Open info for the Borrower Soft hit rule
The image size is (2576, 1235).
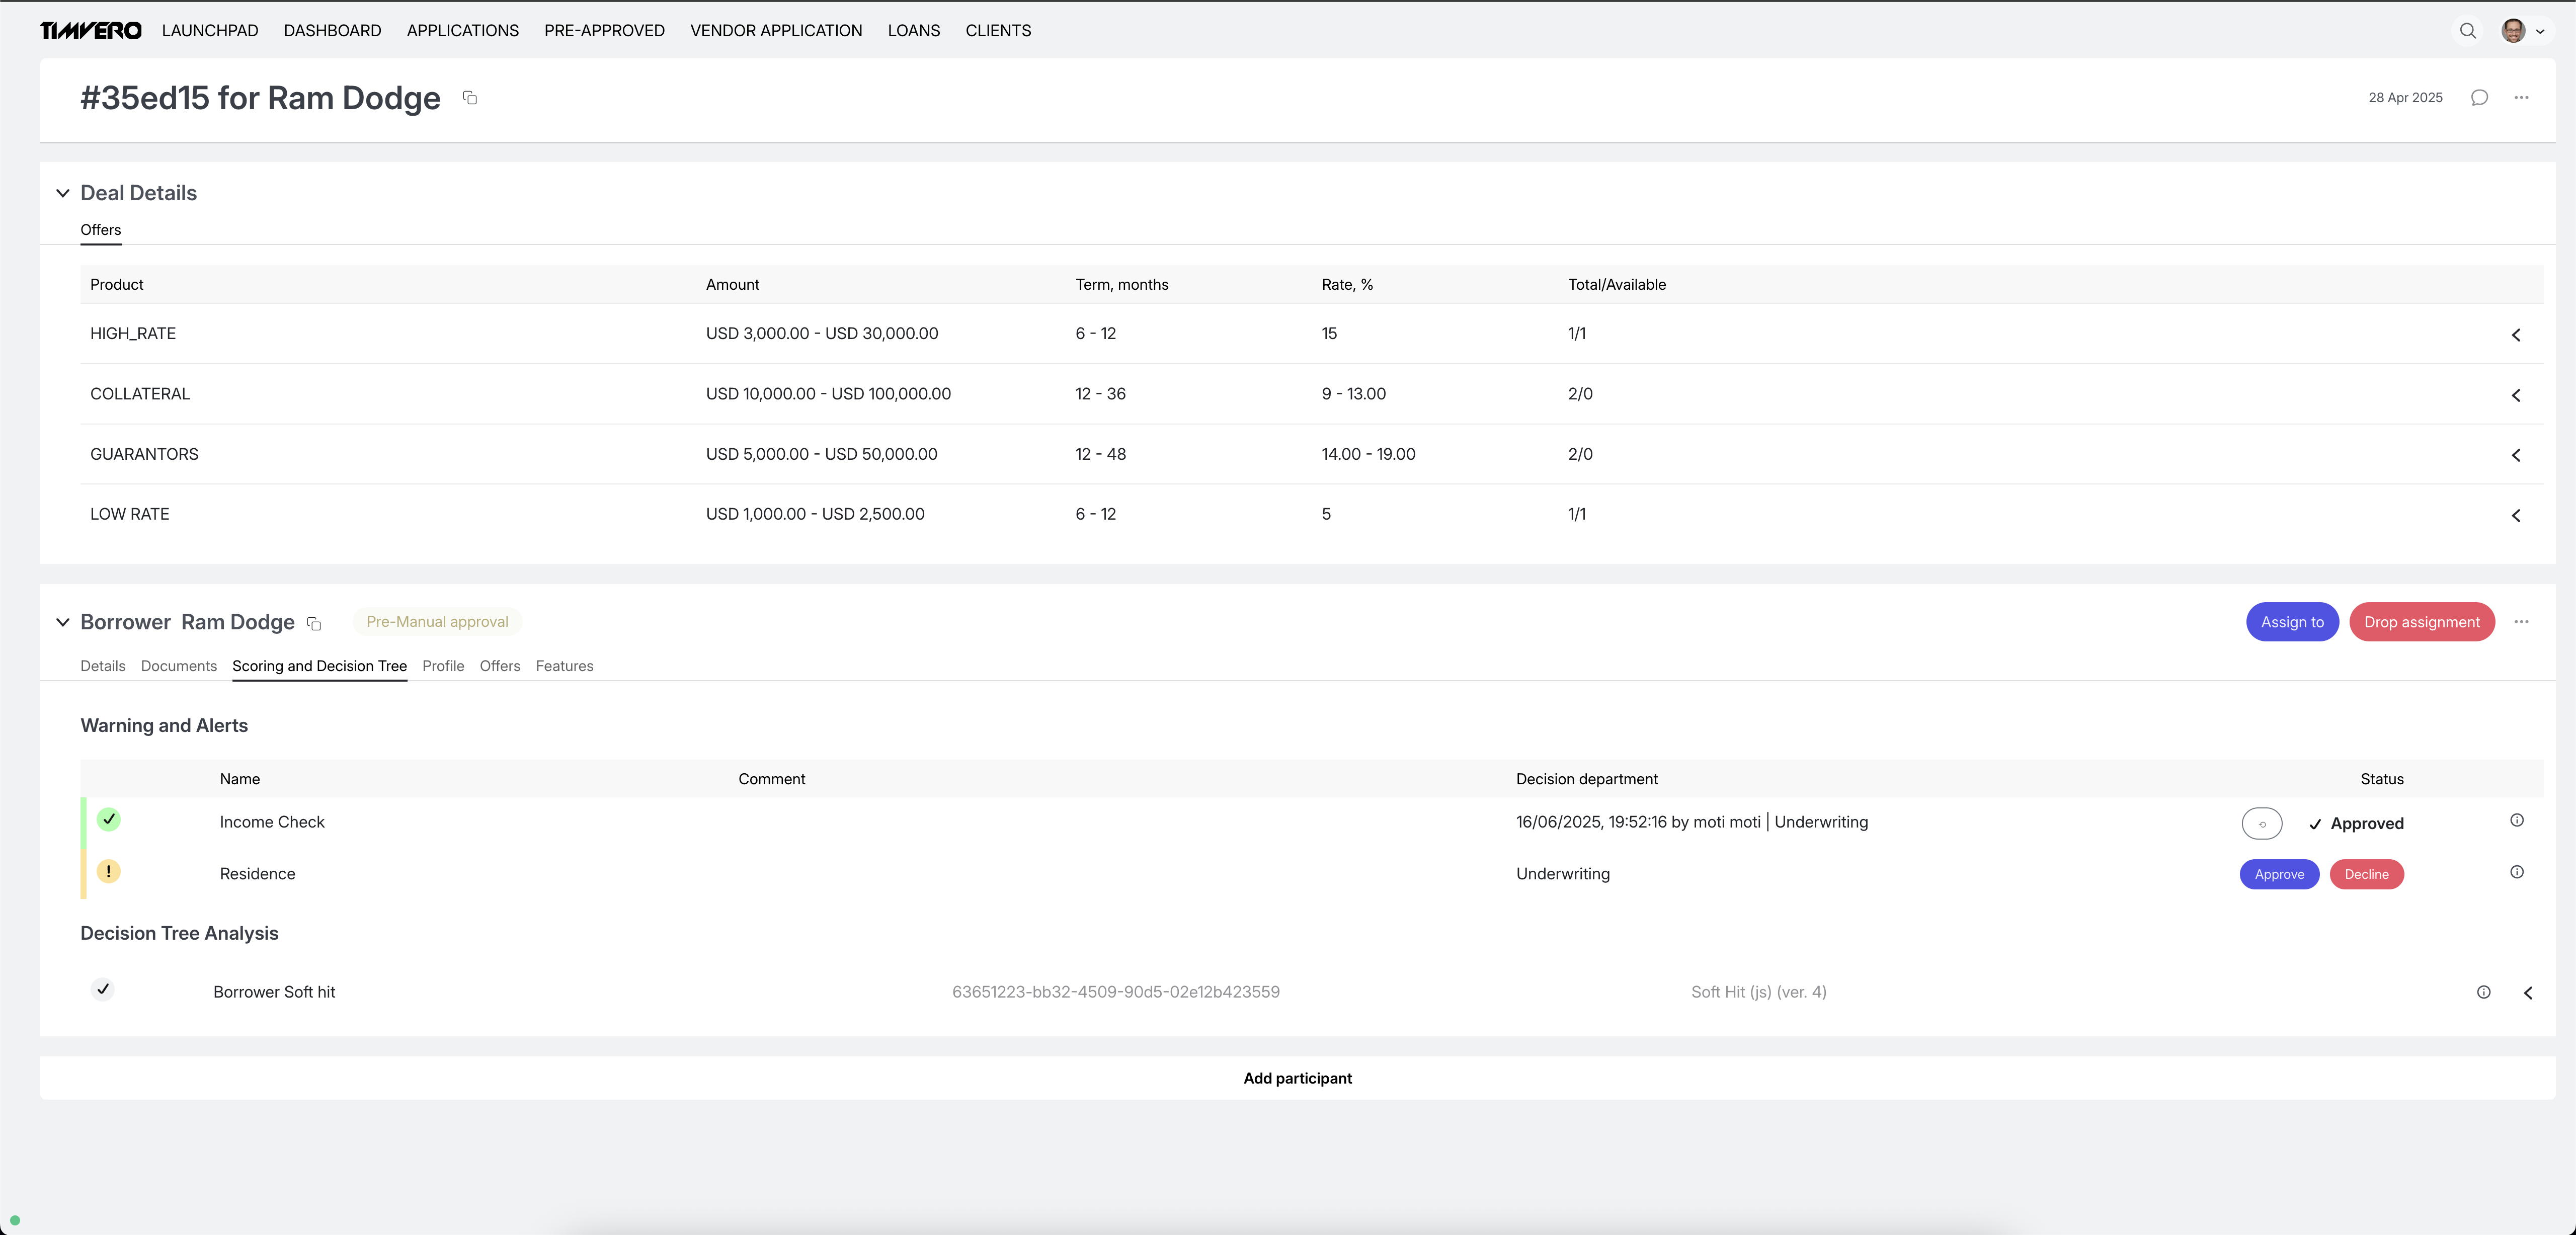(2484, 992)
